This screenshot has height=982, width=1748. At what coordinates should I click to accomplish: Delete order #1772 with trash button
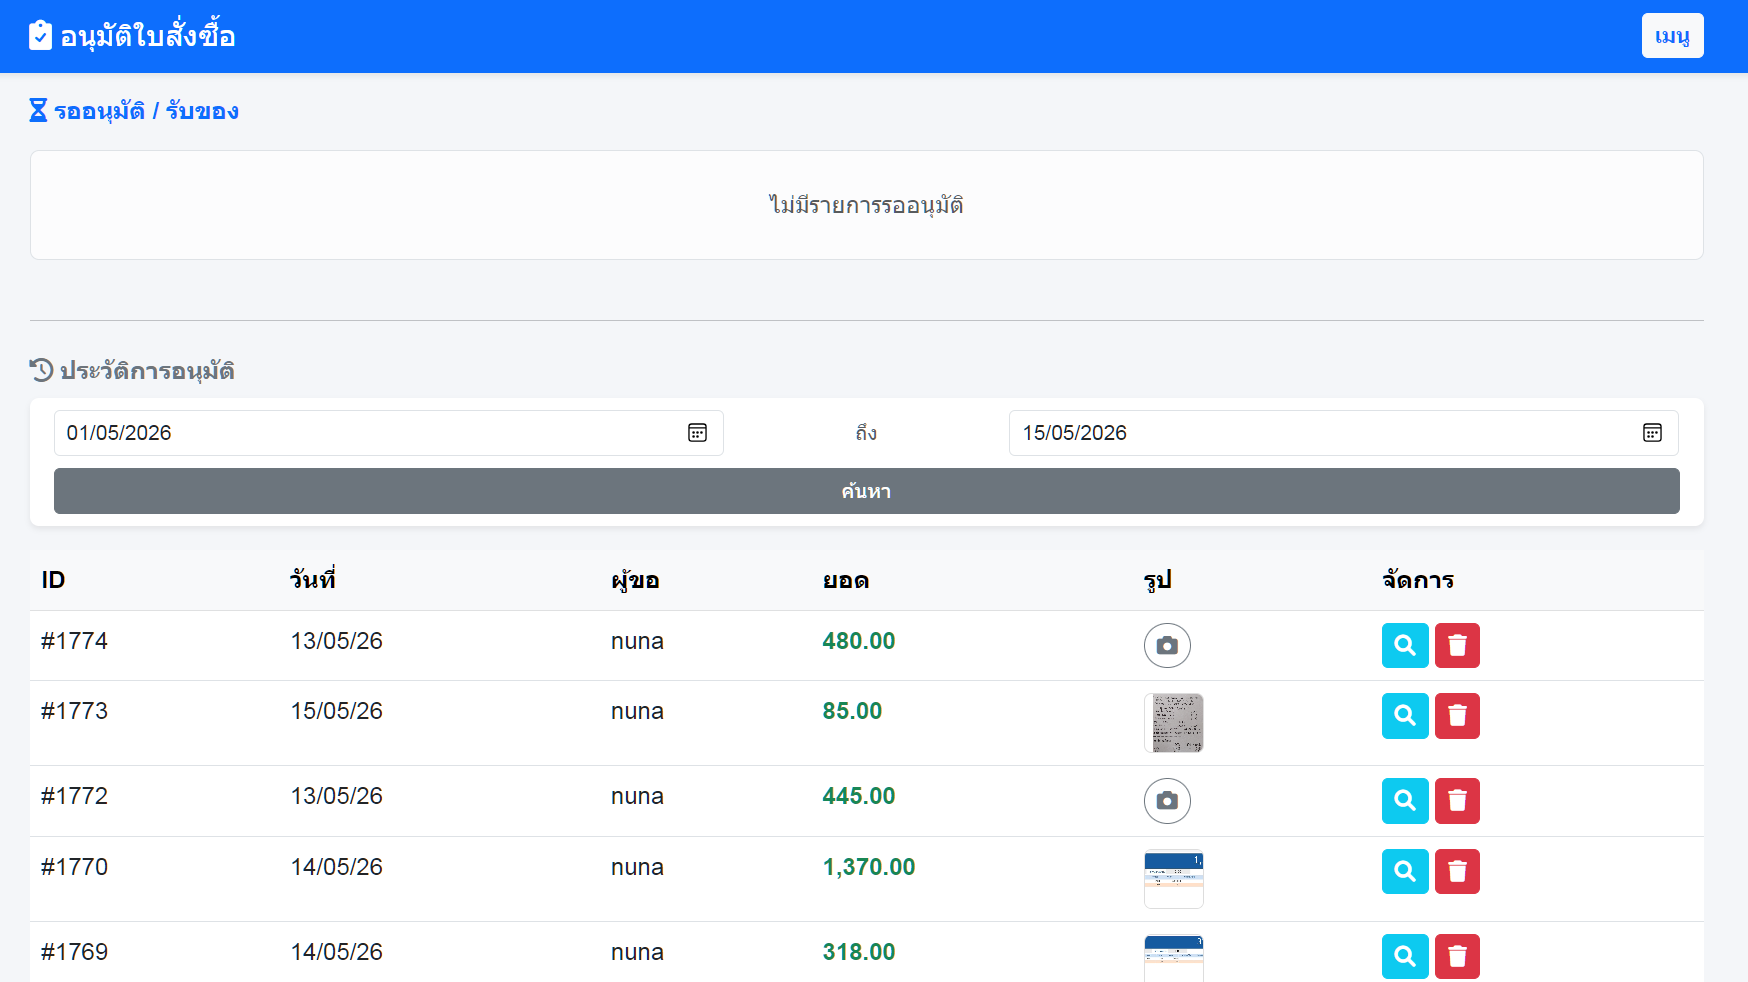(x=1457, y=801)
